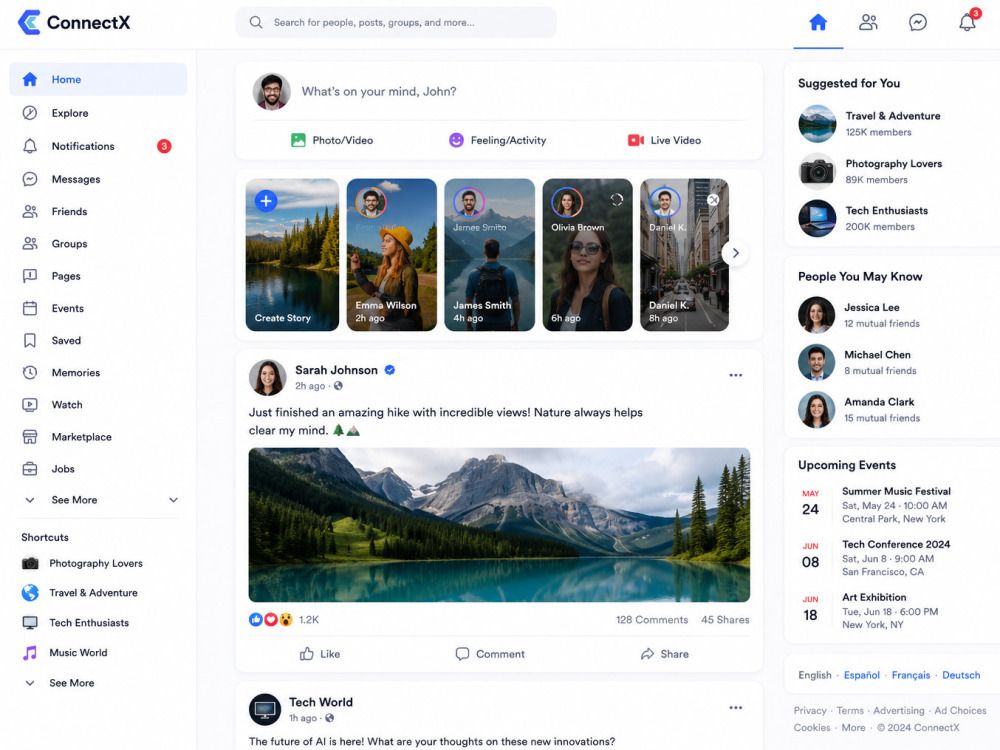
Task: Open the Marketplace storefront icon
Action: coord(30,437)
